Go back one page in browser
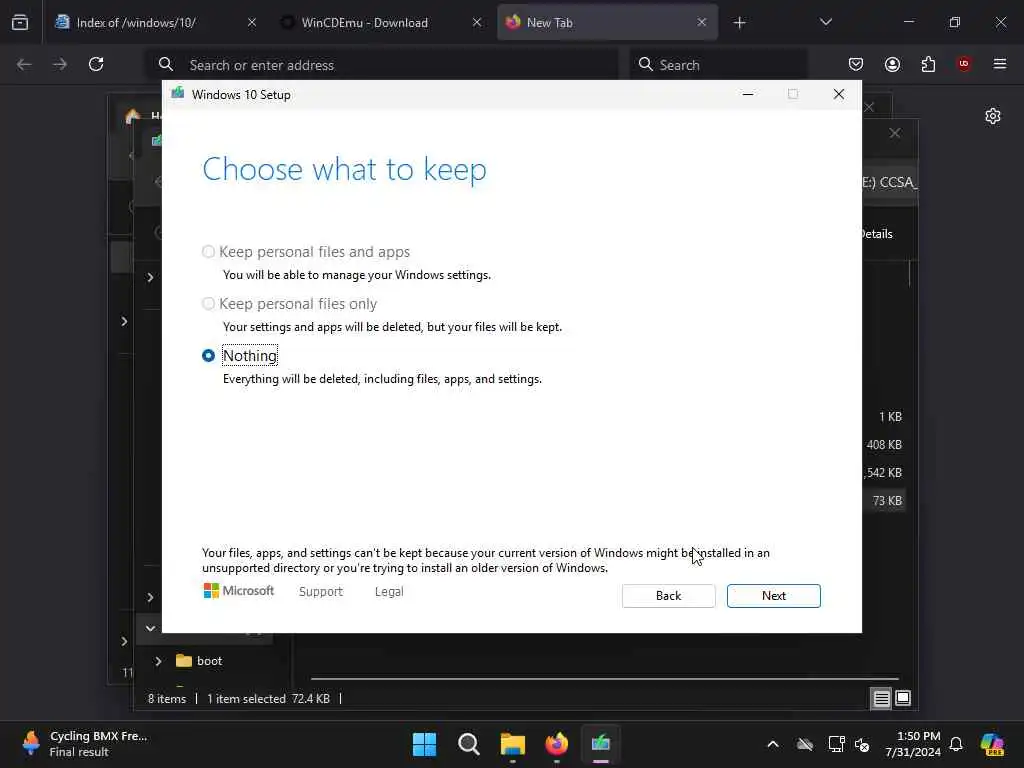 [24, 64]
